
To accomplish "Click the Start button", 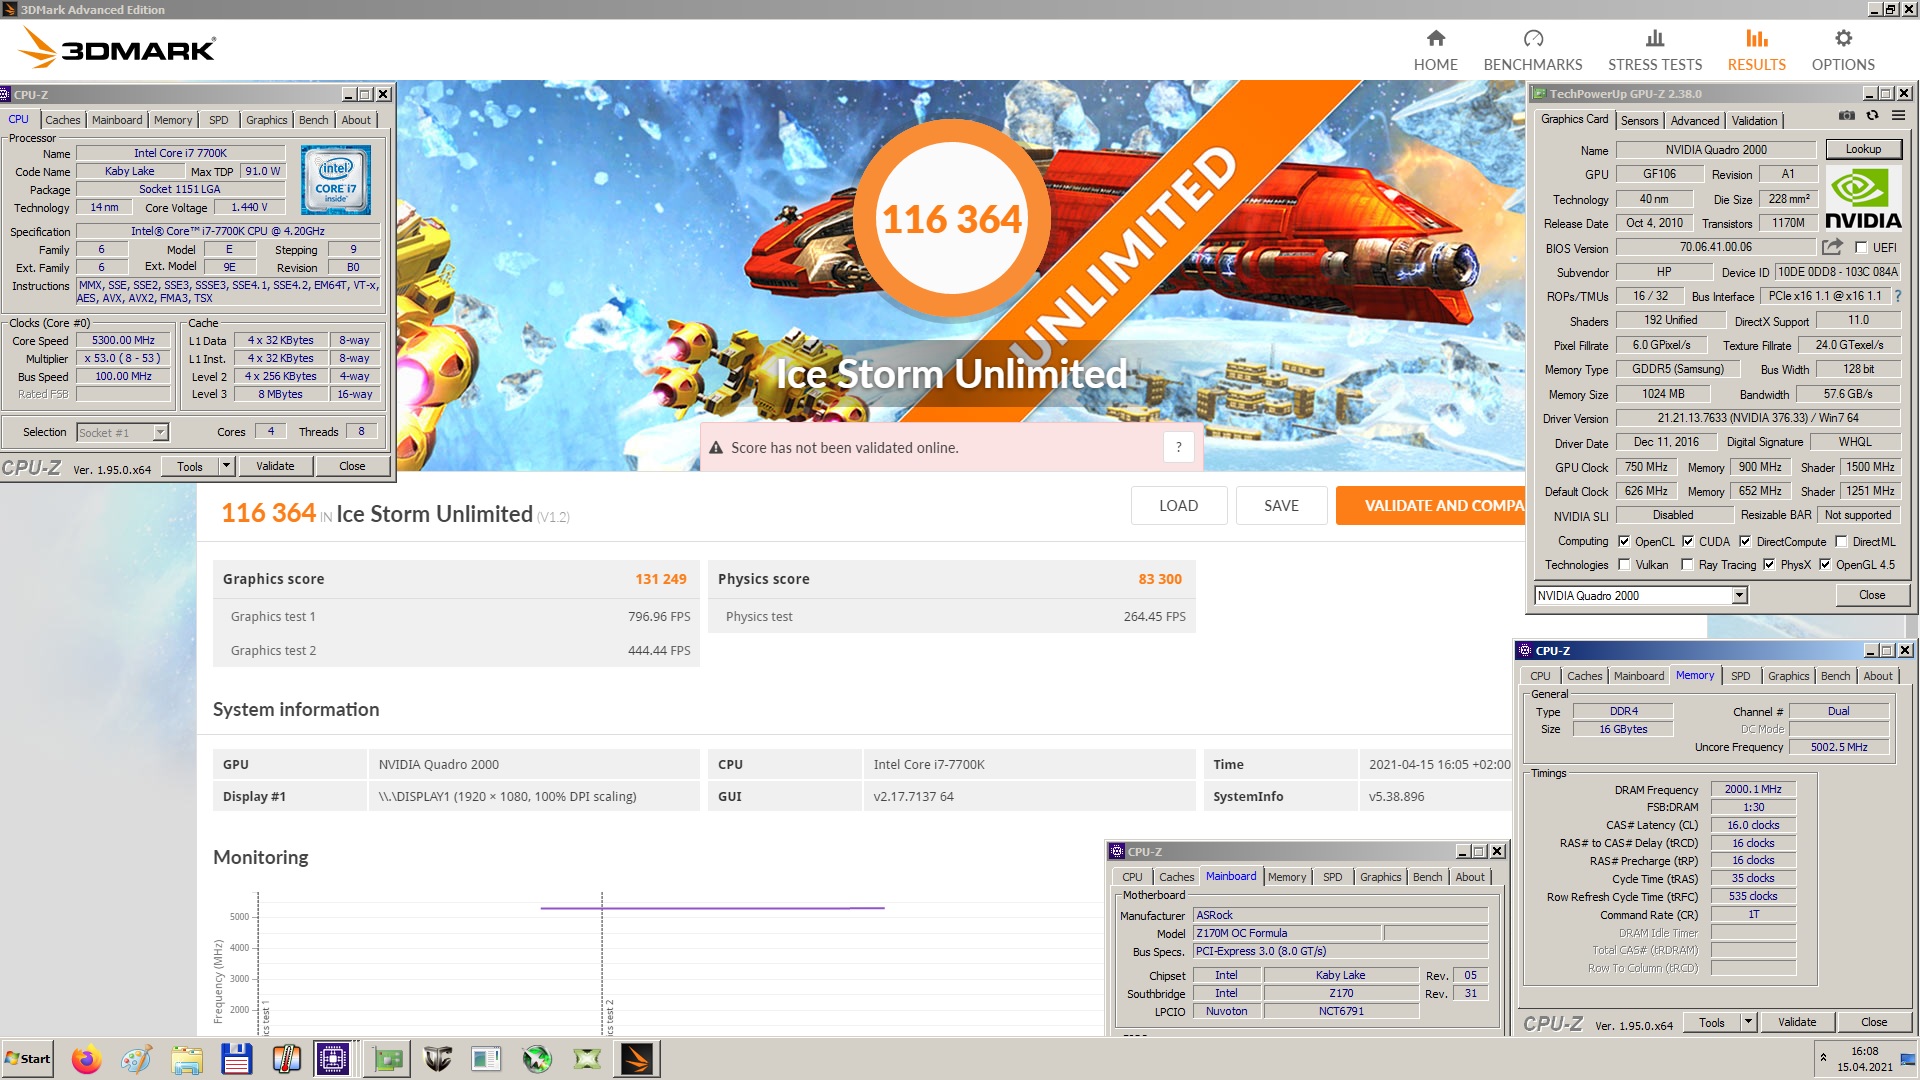I will (28, 1059).
